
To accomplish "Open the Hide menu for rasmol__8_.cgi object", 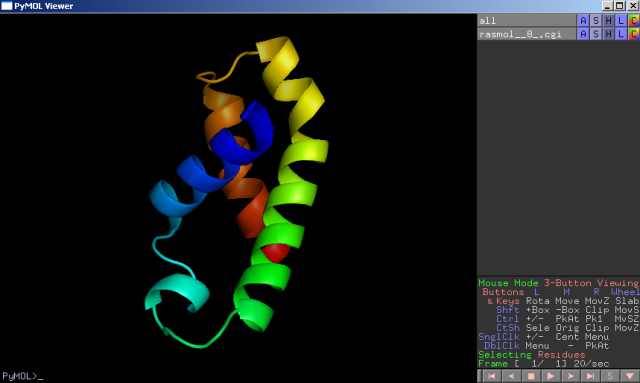I will 608,34.
